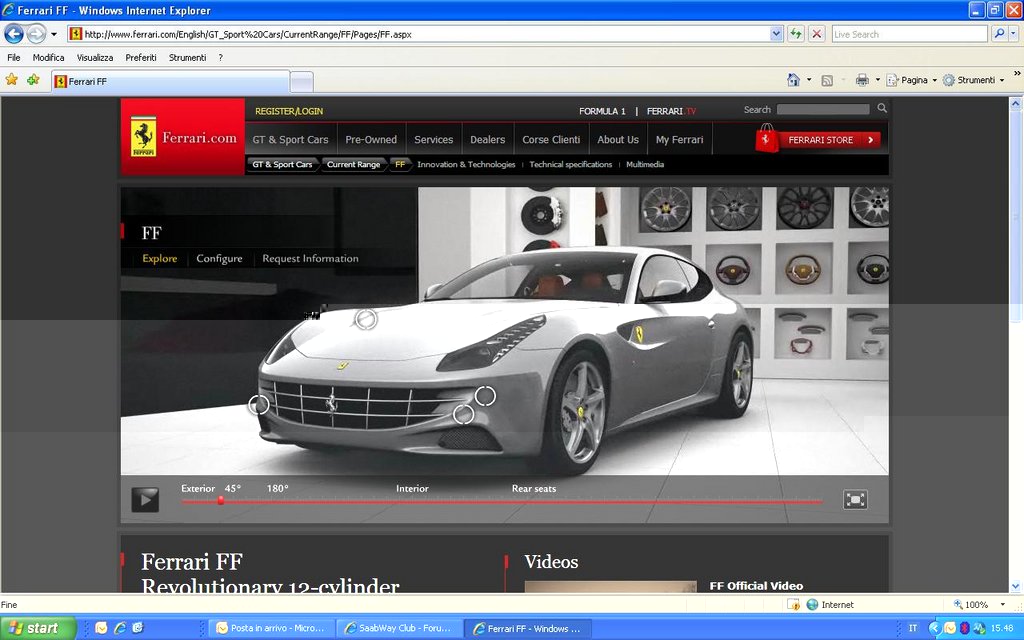Image resolution: width=1024 pixels, height=640 pixels.
Task: Click the Live Search magnifier button
Action: pyautogui.click(x=999, y=33)
